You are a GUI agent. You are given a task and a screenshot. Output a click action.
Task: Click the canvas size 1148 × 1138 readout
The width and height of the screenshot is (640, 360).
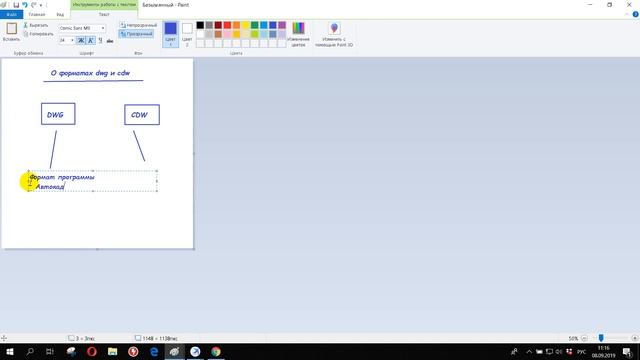pyautogui.click(x=156, y=338)
